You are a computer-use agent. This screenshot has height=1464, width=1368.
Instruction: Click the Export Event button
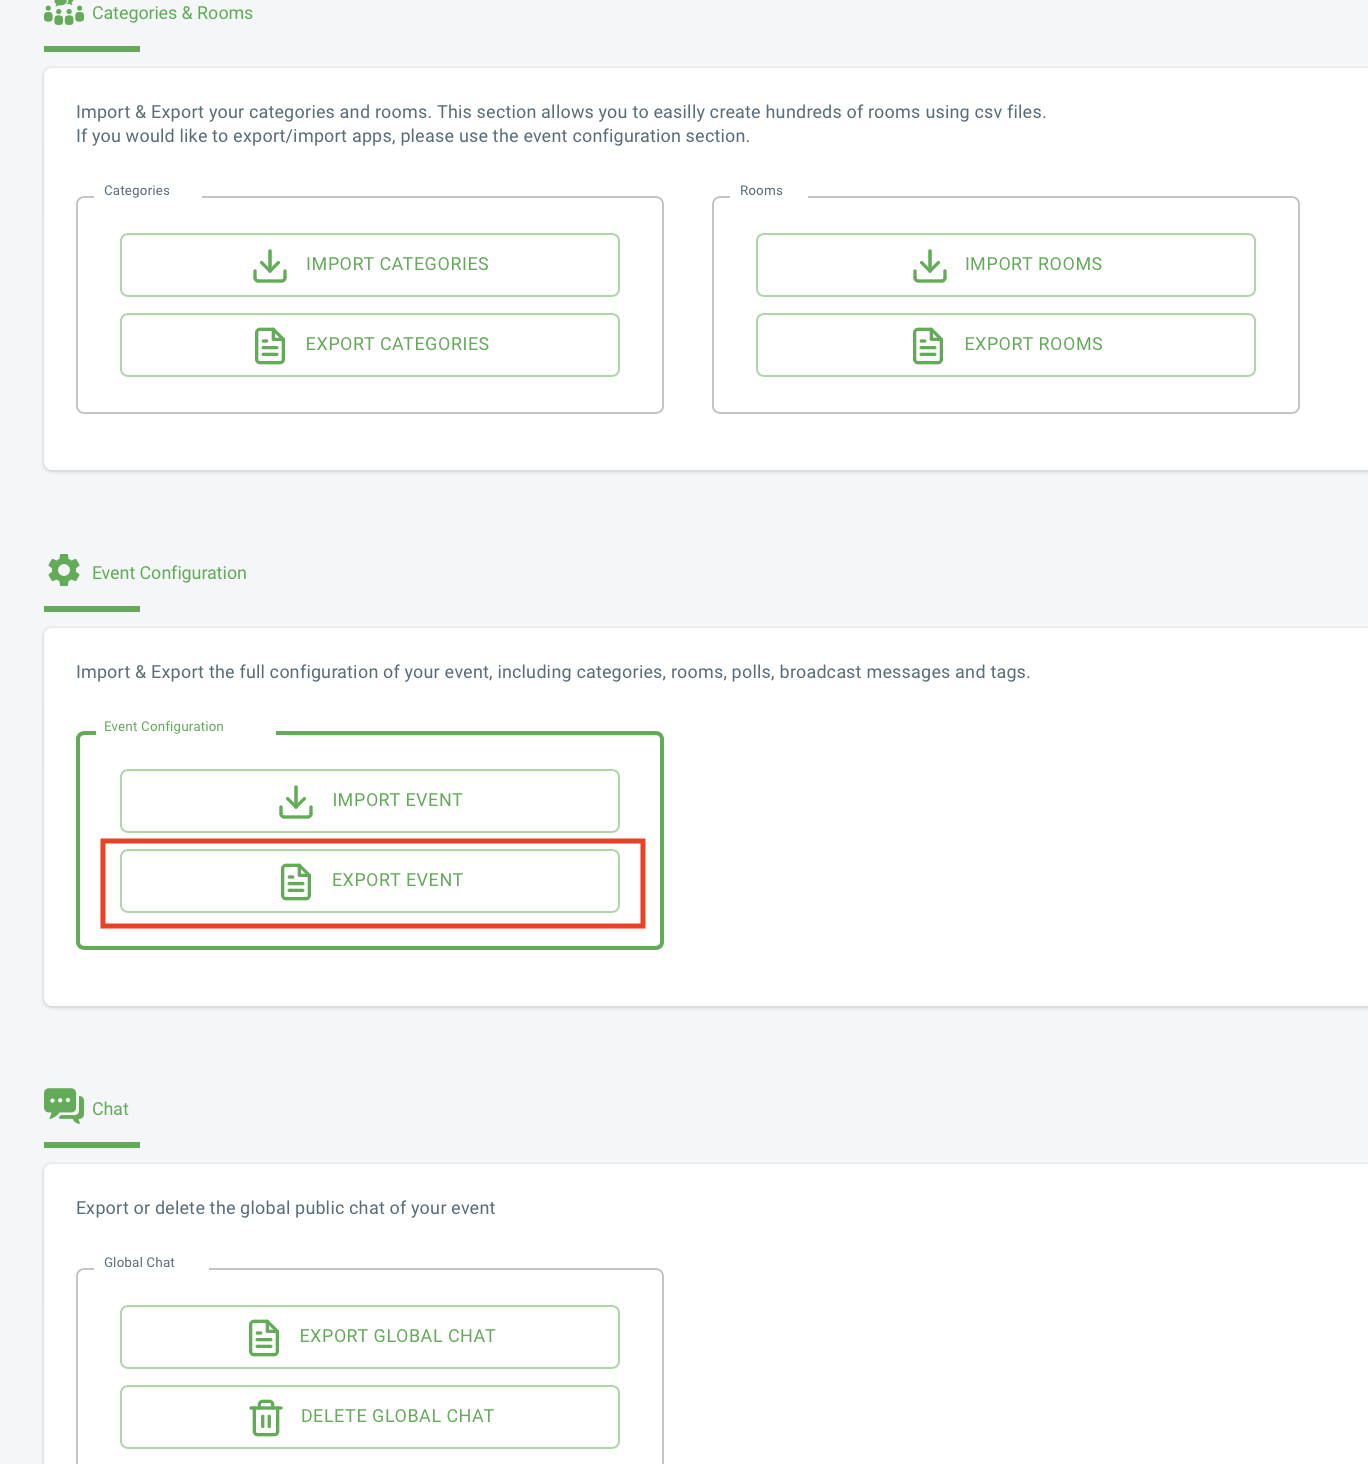(370, 881)
